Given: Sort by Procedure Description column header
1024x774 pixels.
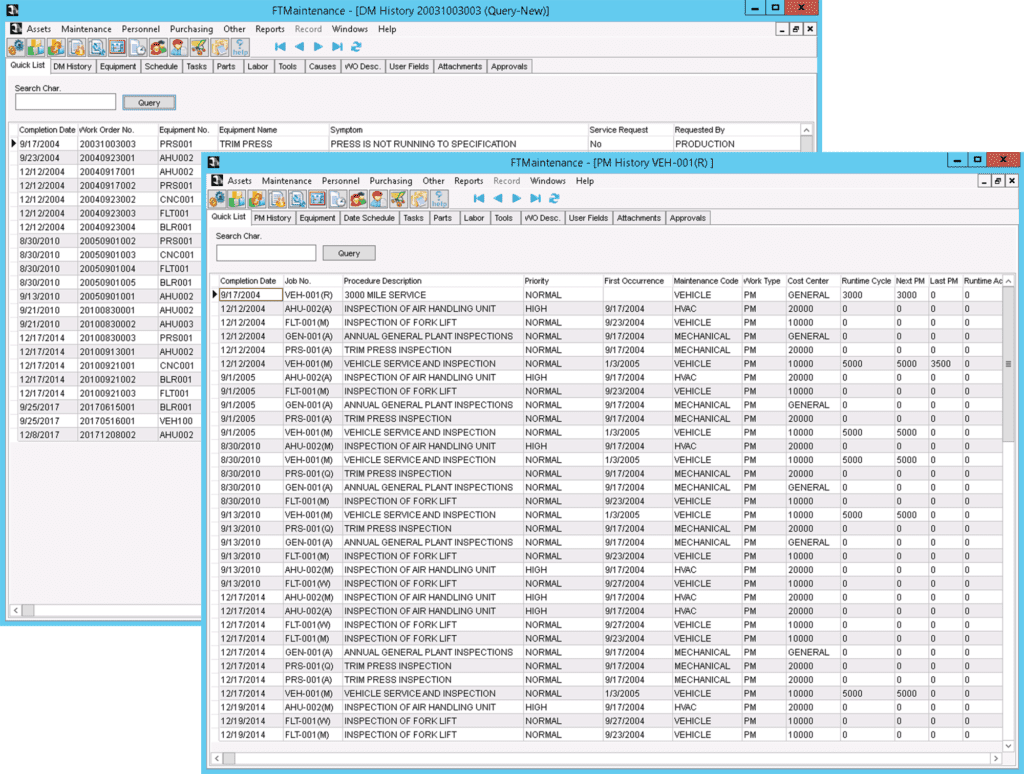Looking at the screenshot, I should [x=432, y=281].
